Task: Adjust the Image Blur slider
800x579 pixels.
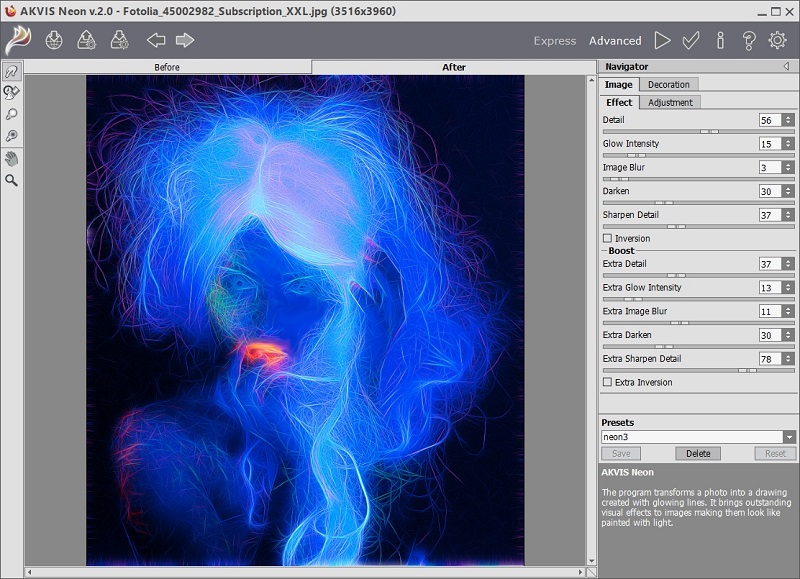Action: pyautogui.click(x=698, y=179)
